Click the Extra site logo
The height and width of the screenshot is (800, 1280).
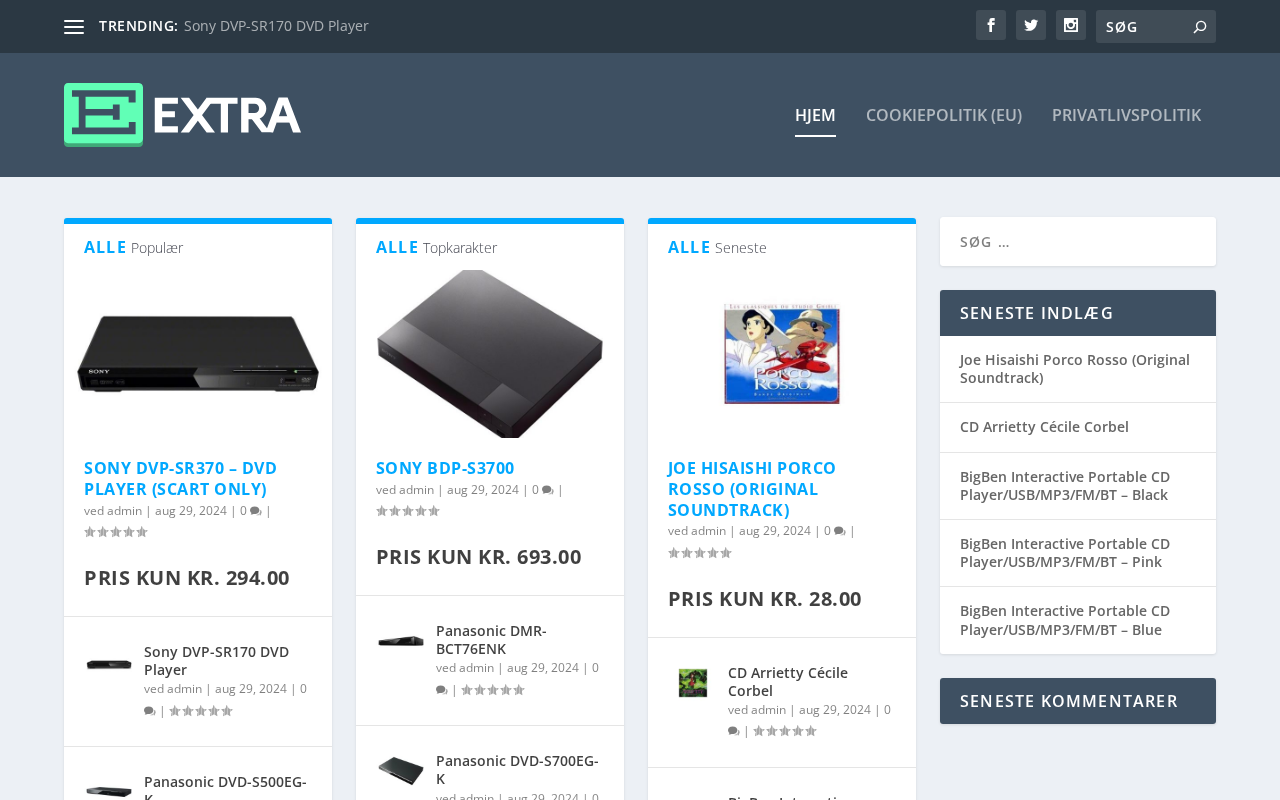click(x=182, y=115)
